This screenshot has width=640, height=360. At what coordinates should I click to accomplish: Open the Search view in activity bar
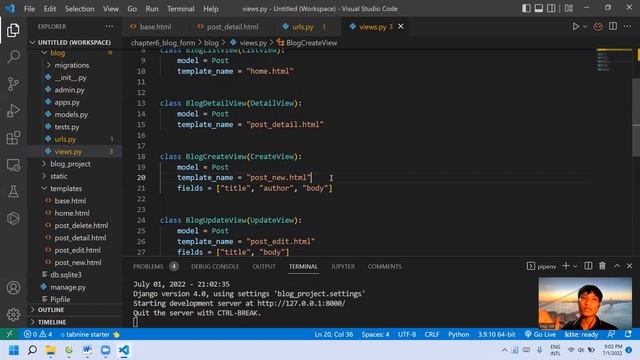point(13,57)
